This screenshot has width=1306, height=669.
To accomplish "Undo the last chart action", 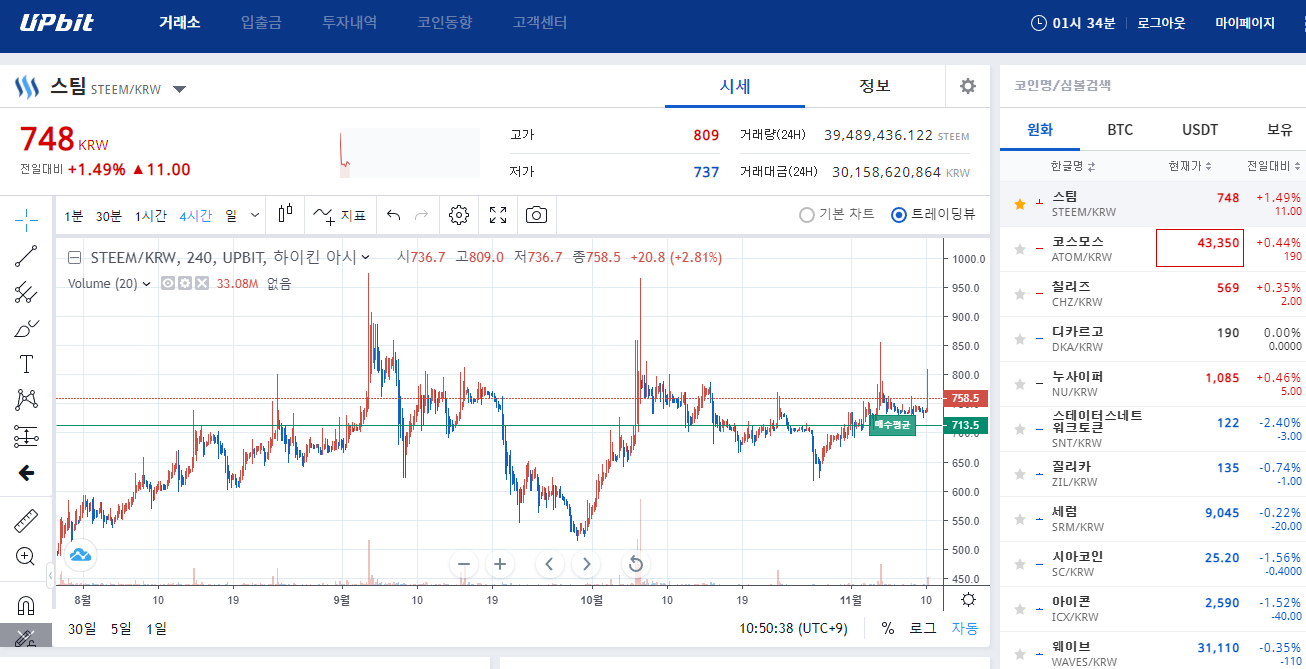I will [x=393, y=214].
